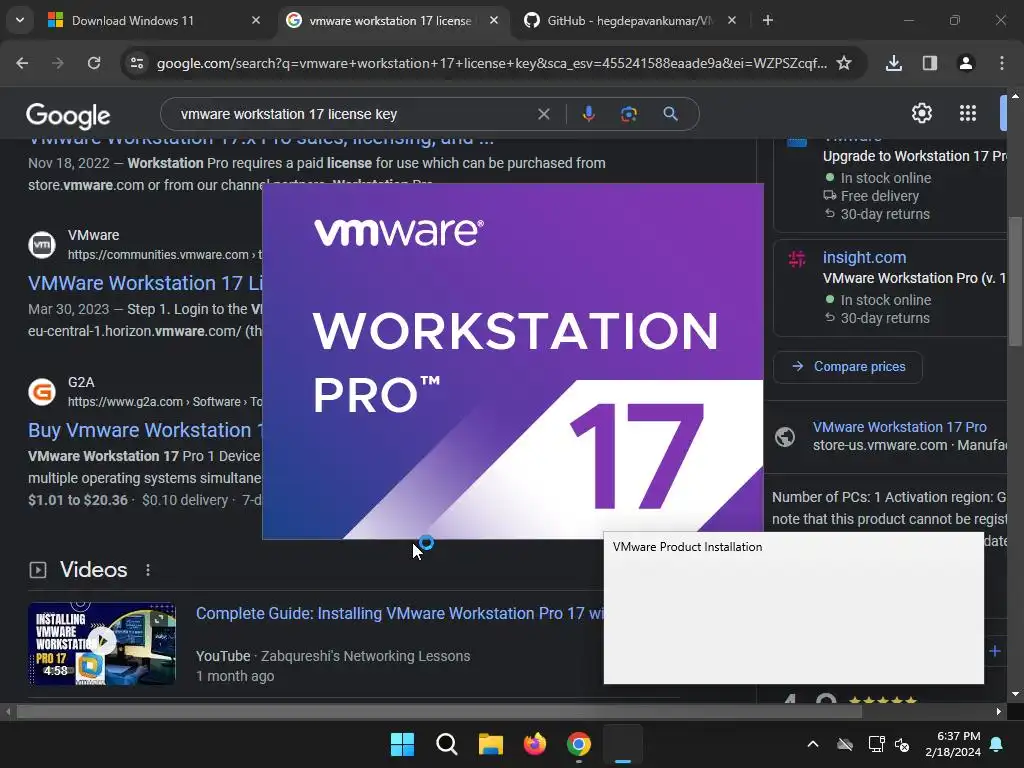
Task: Clear the Google search box text
Action: click(543, 114)
